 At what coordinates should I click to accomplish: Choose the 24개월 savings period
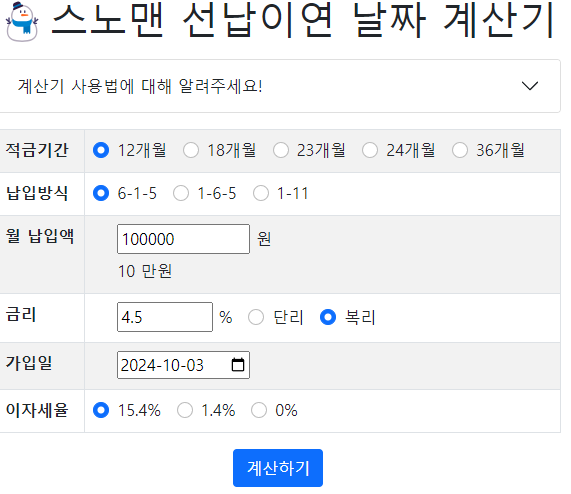pos(370,150)
